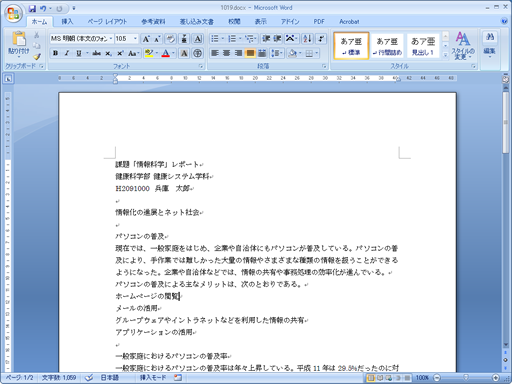Expand the styles gallery list
Screen dimensions: 512x384
(x=445, y=55)
